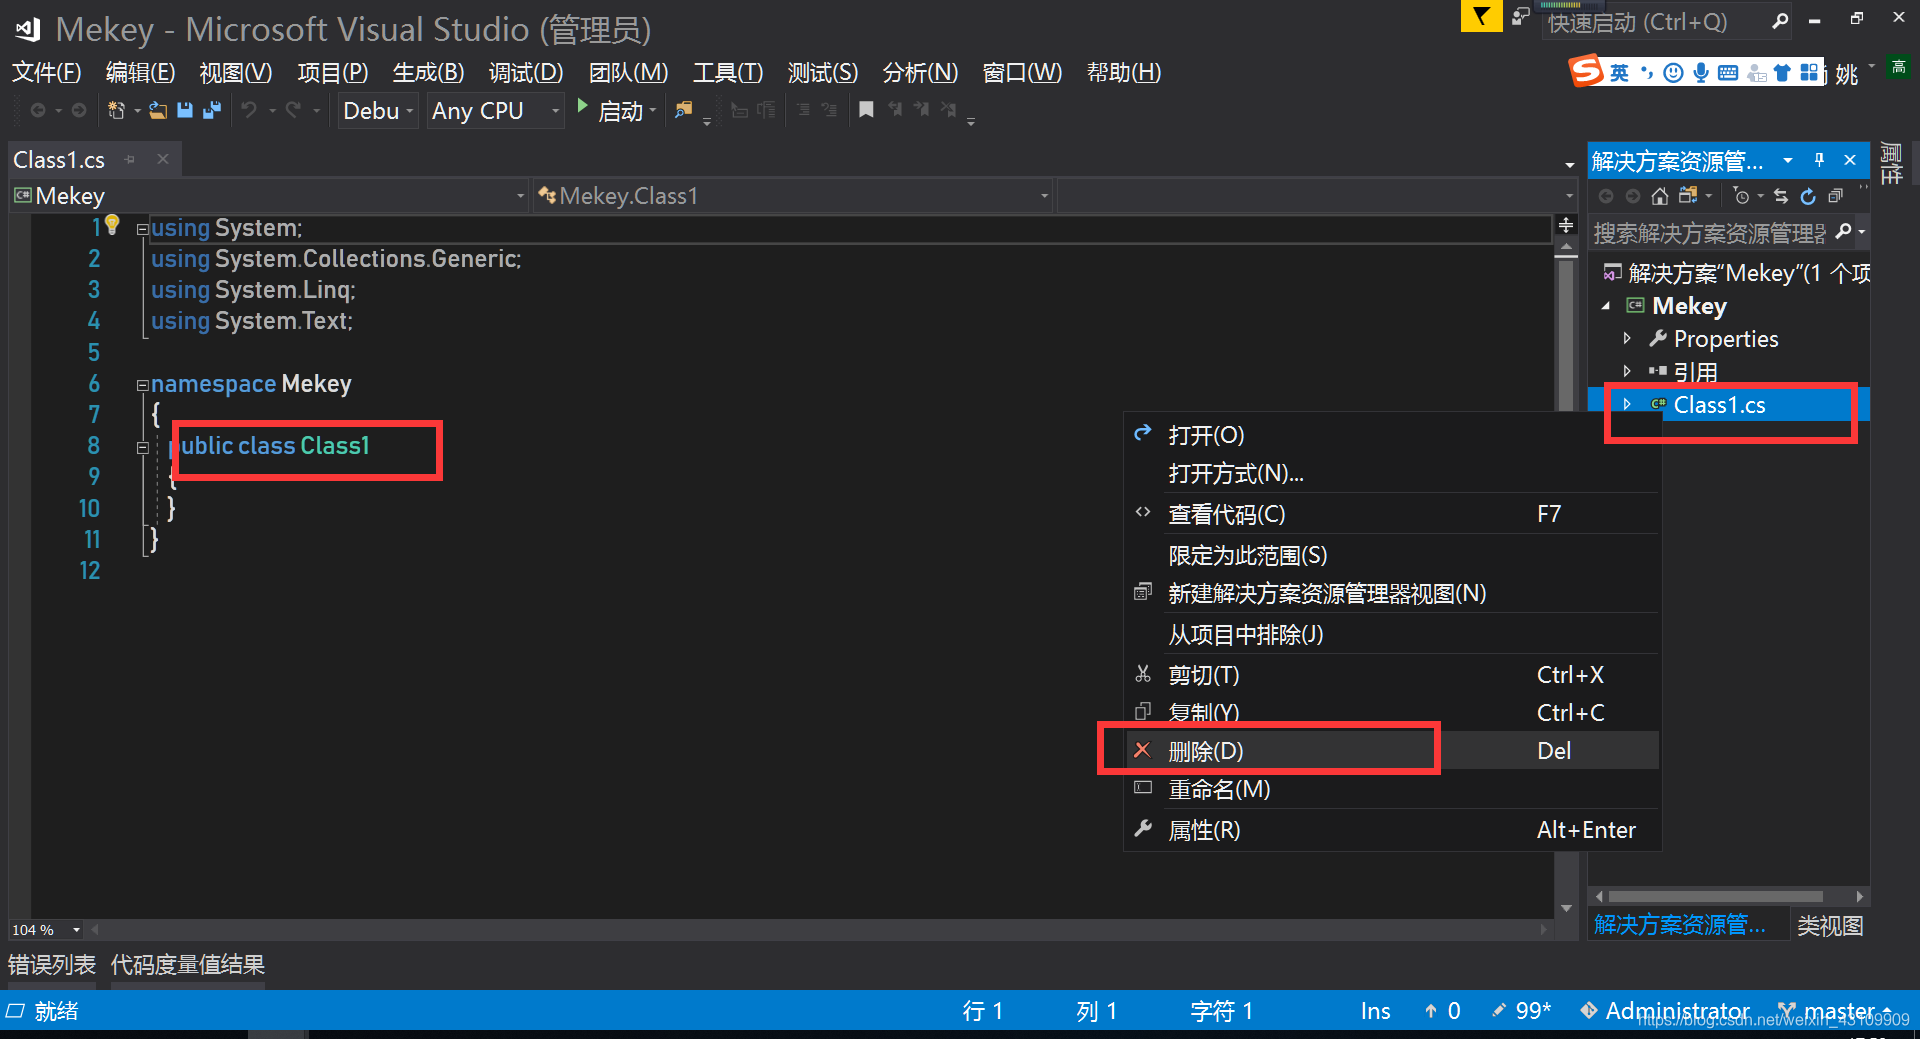
Task: Collapse the class Class1 outlining region
Action: coord(142,447)
